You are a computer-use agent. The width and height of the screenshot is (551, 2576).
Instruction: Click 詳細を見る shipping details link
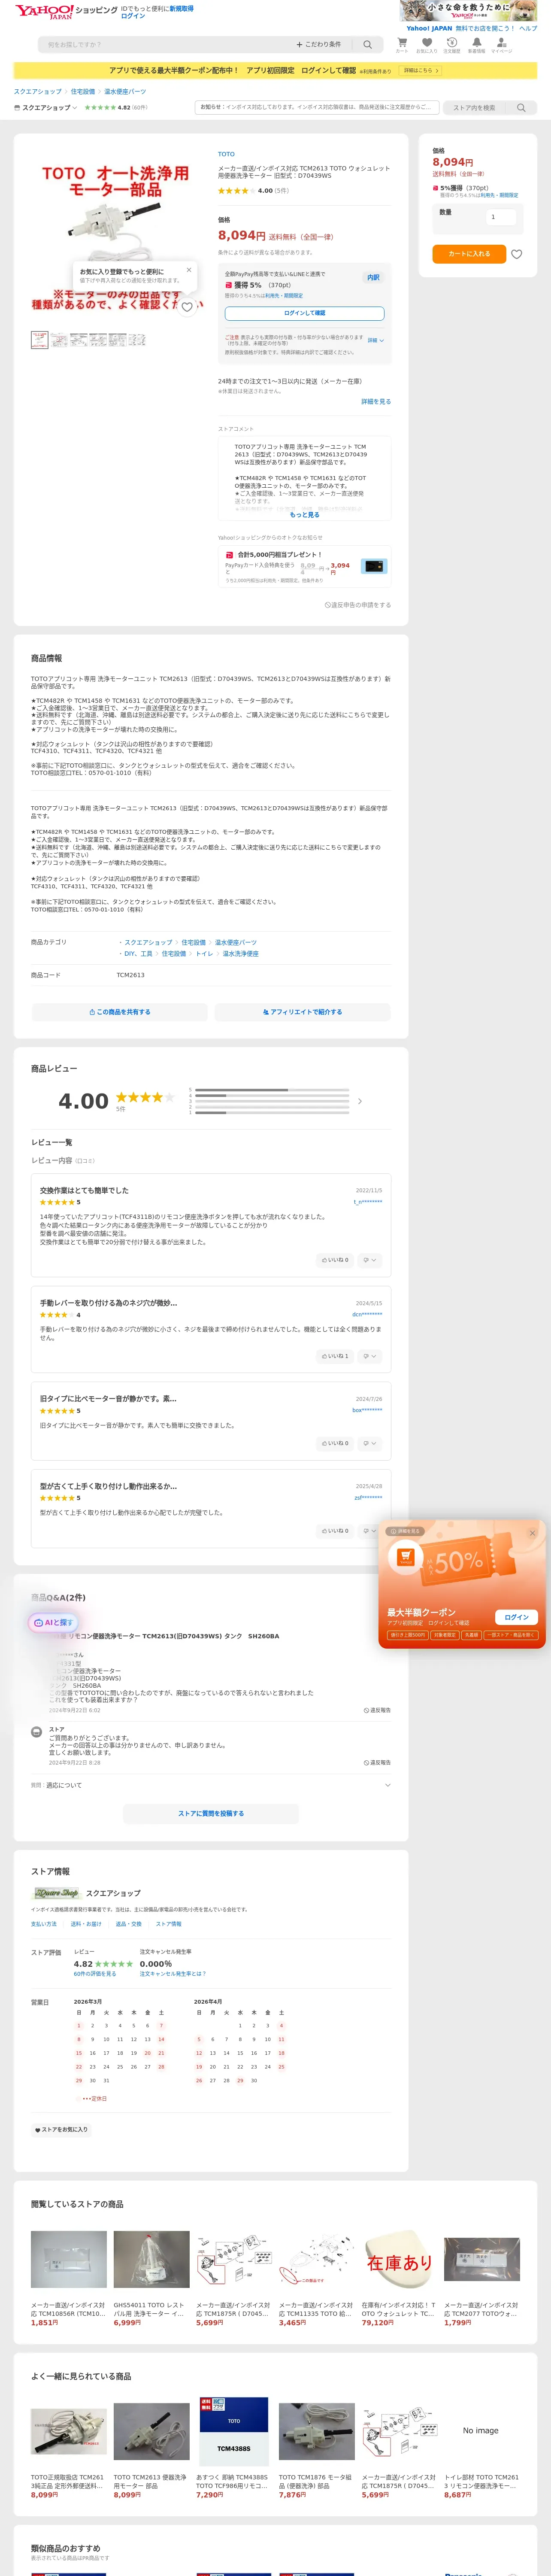[376, 401]
